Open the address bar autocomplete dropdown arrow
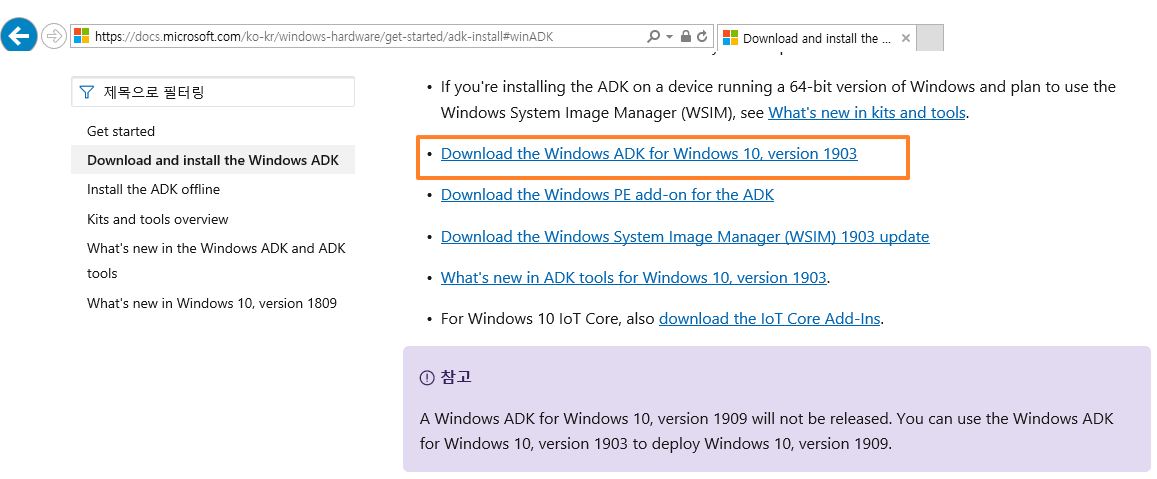Screen dimensions: 1157x479 click(669, 36)
